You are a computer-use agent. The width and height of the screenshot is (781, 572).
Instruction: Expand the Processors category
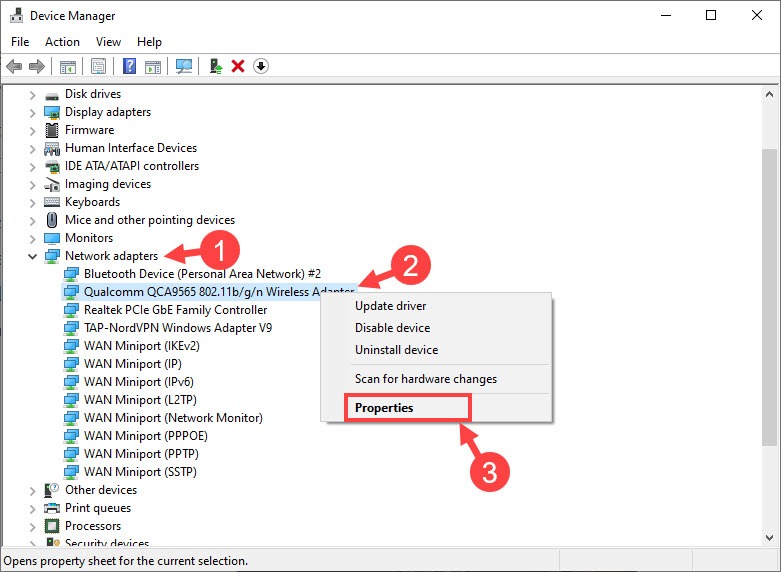[x=32, y=526]
